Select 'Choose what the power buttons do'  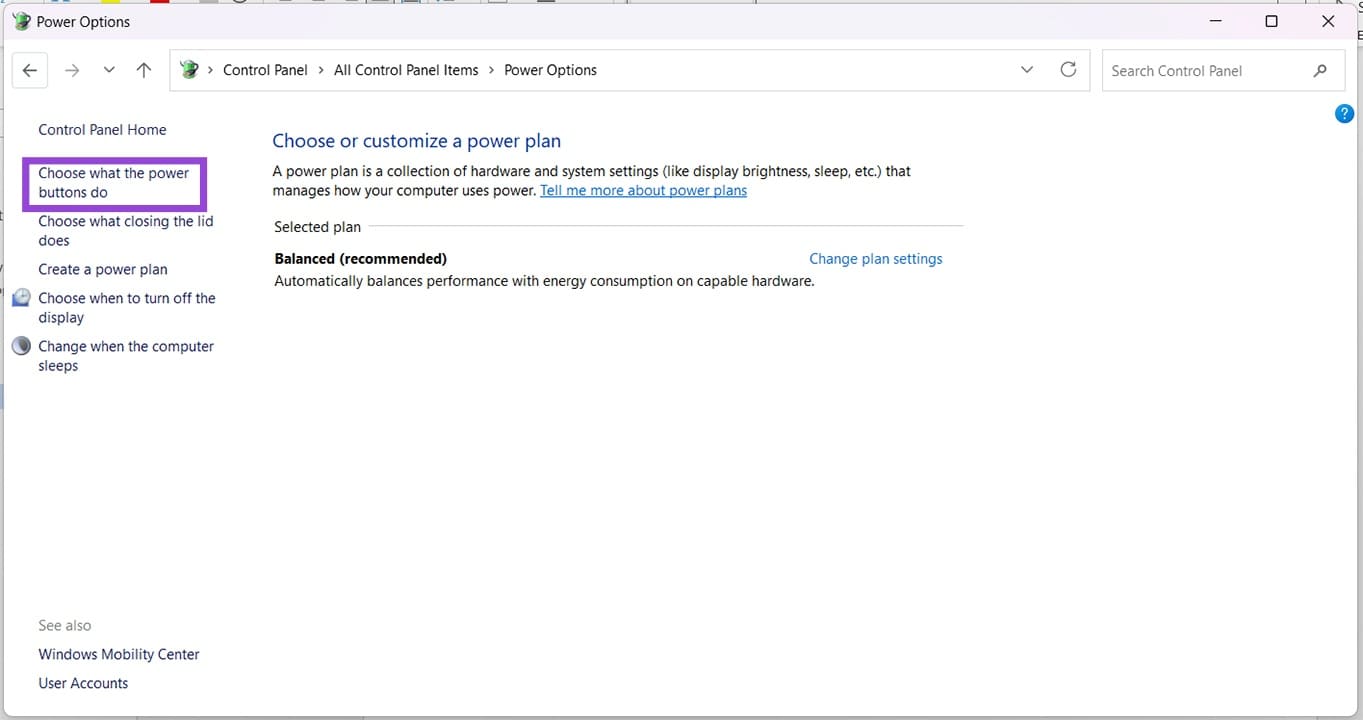[x=113, y=182]
